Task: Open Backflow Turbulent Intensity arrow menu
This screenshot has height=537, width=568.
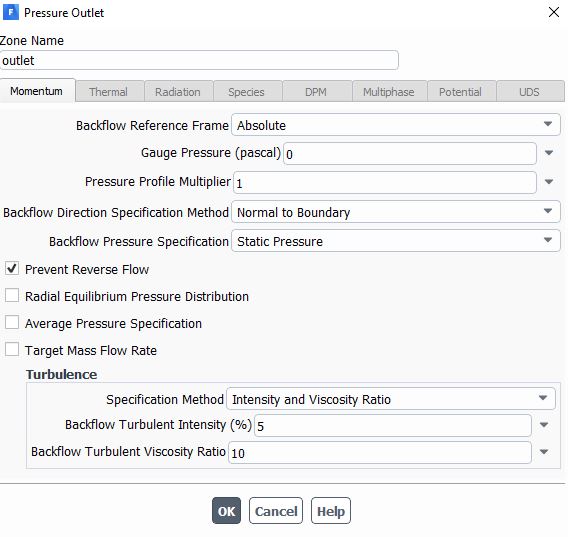Action: 543,425
